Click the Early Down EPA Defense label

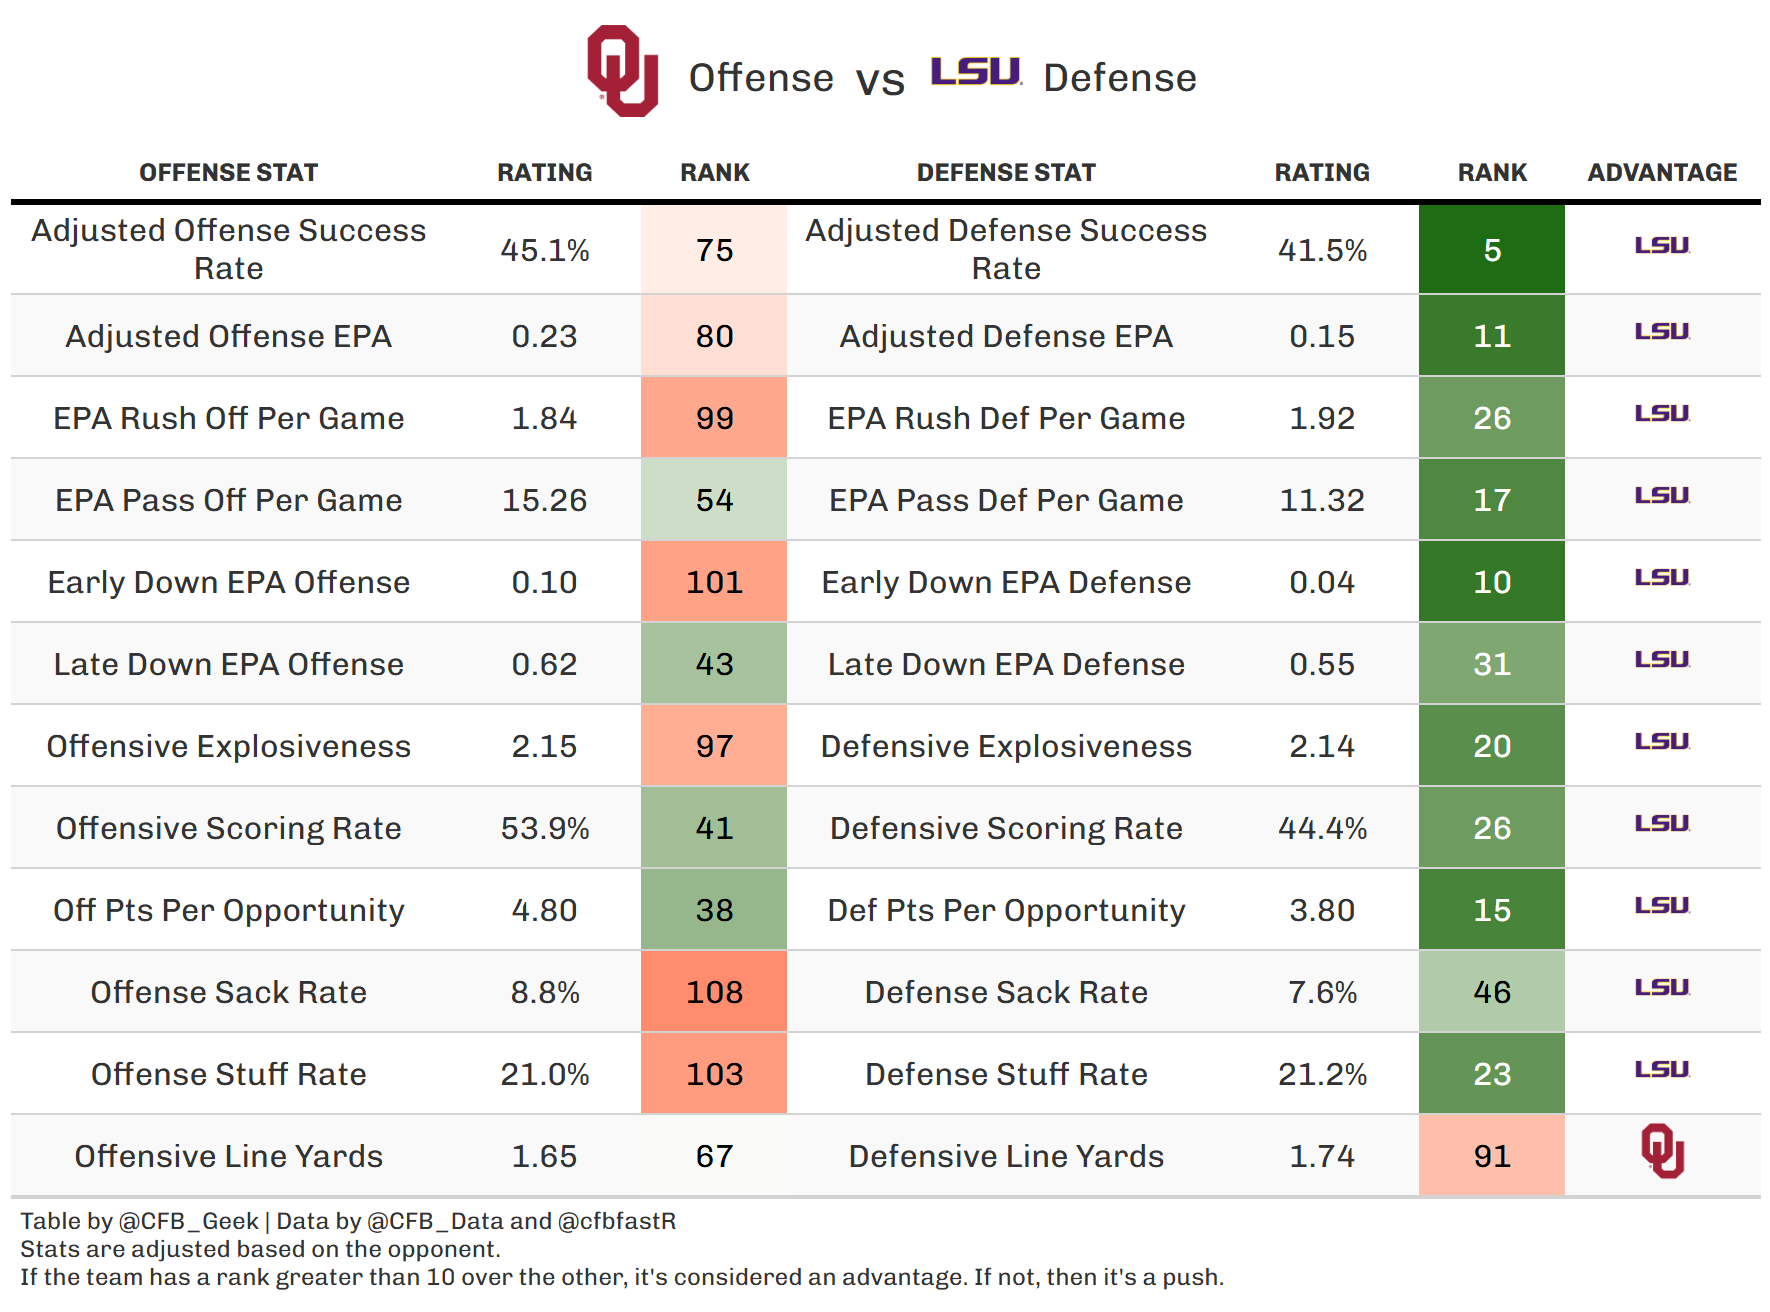point(1006,582)
